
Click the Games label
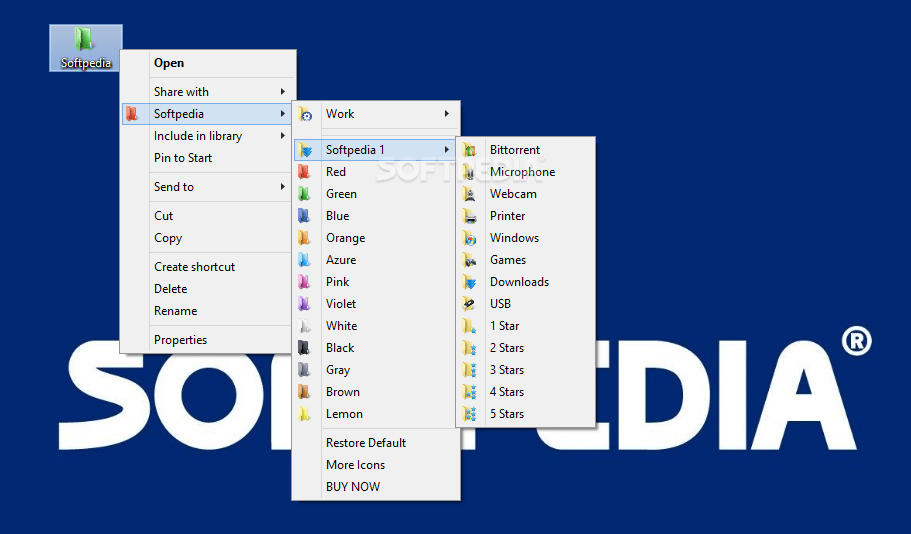point(508,260)
